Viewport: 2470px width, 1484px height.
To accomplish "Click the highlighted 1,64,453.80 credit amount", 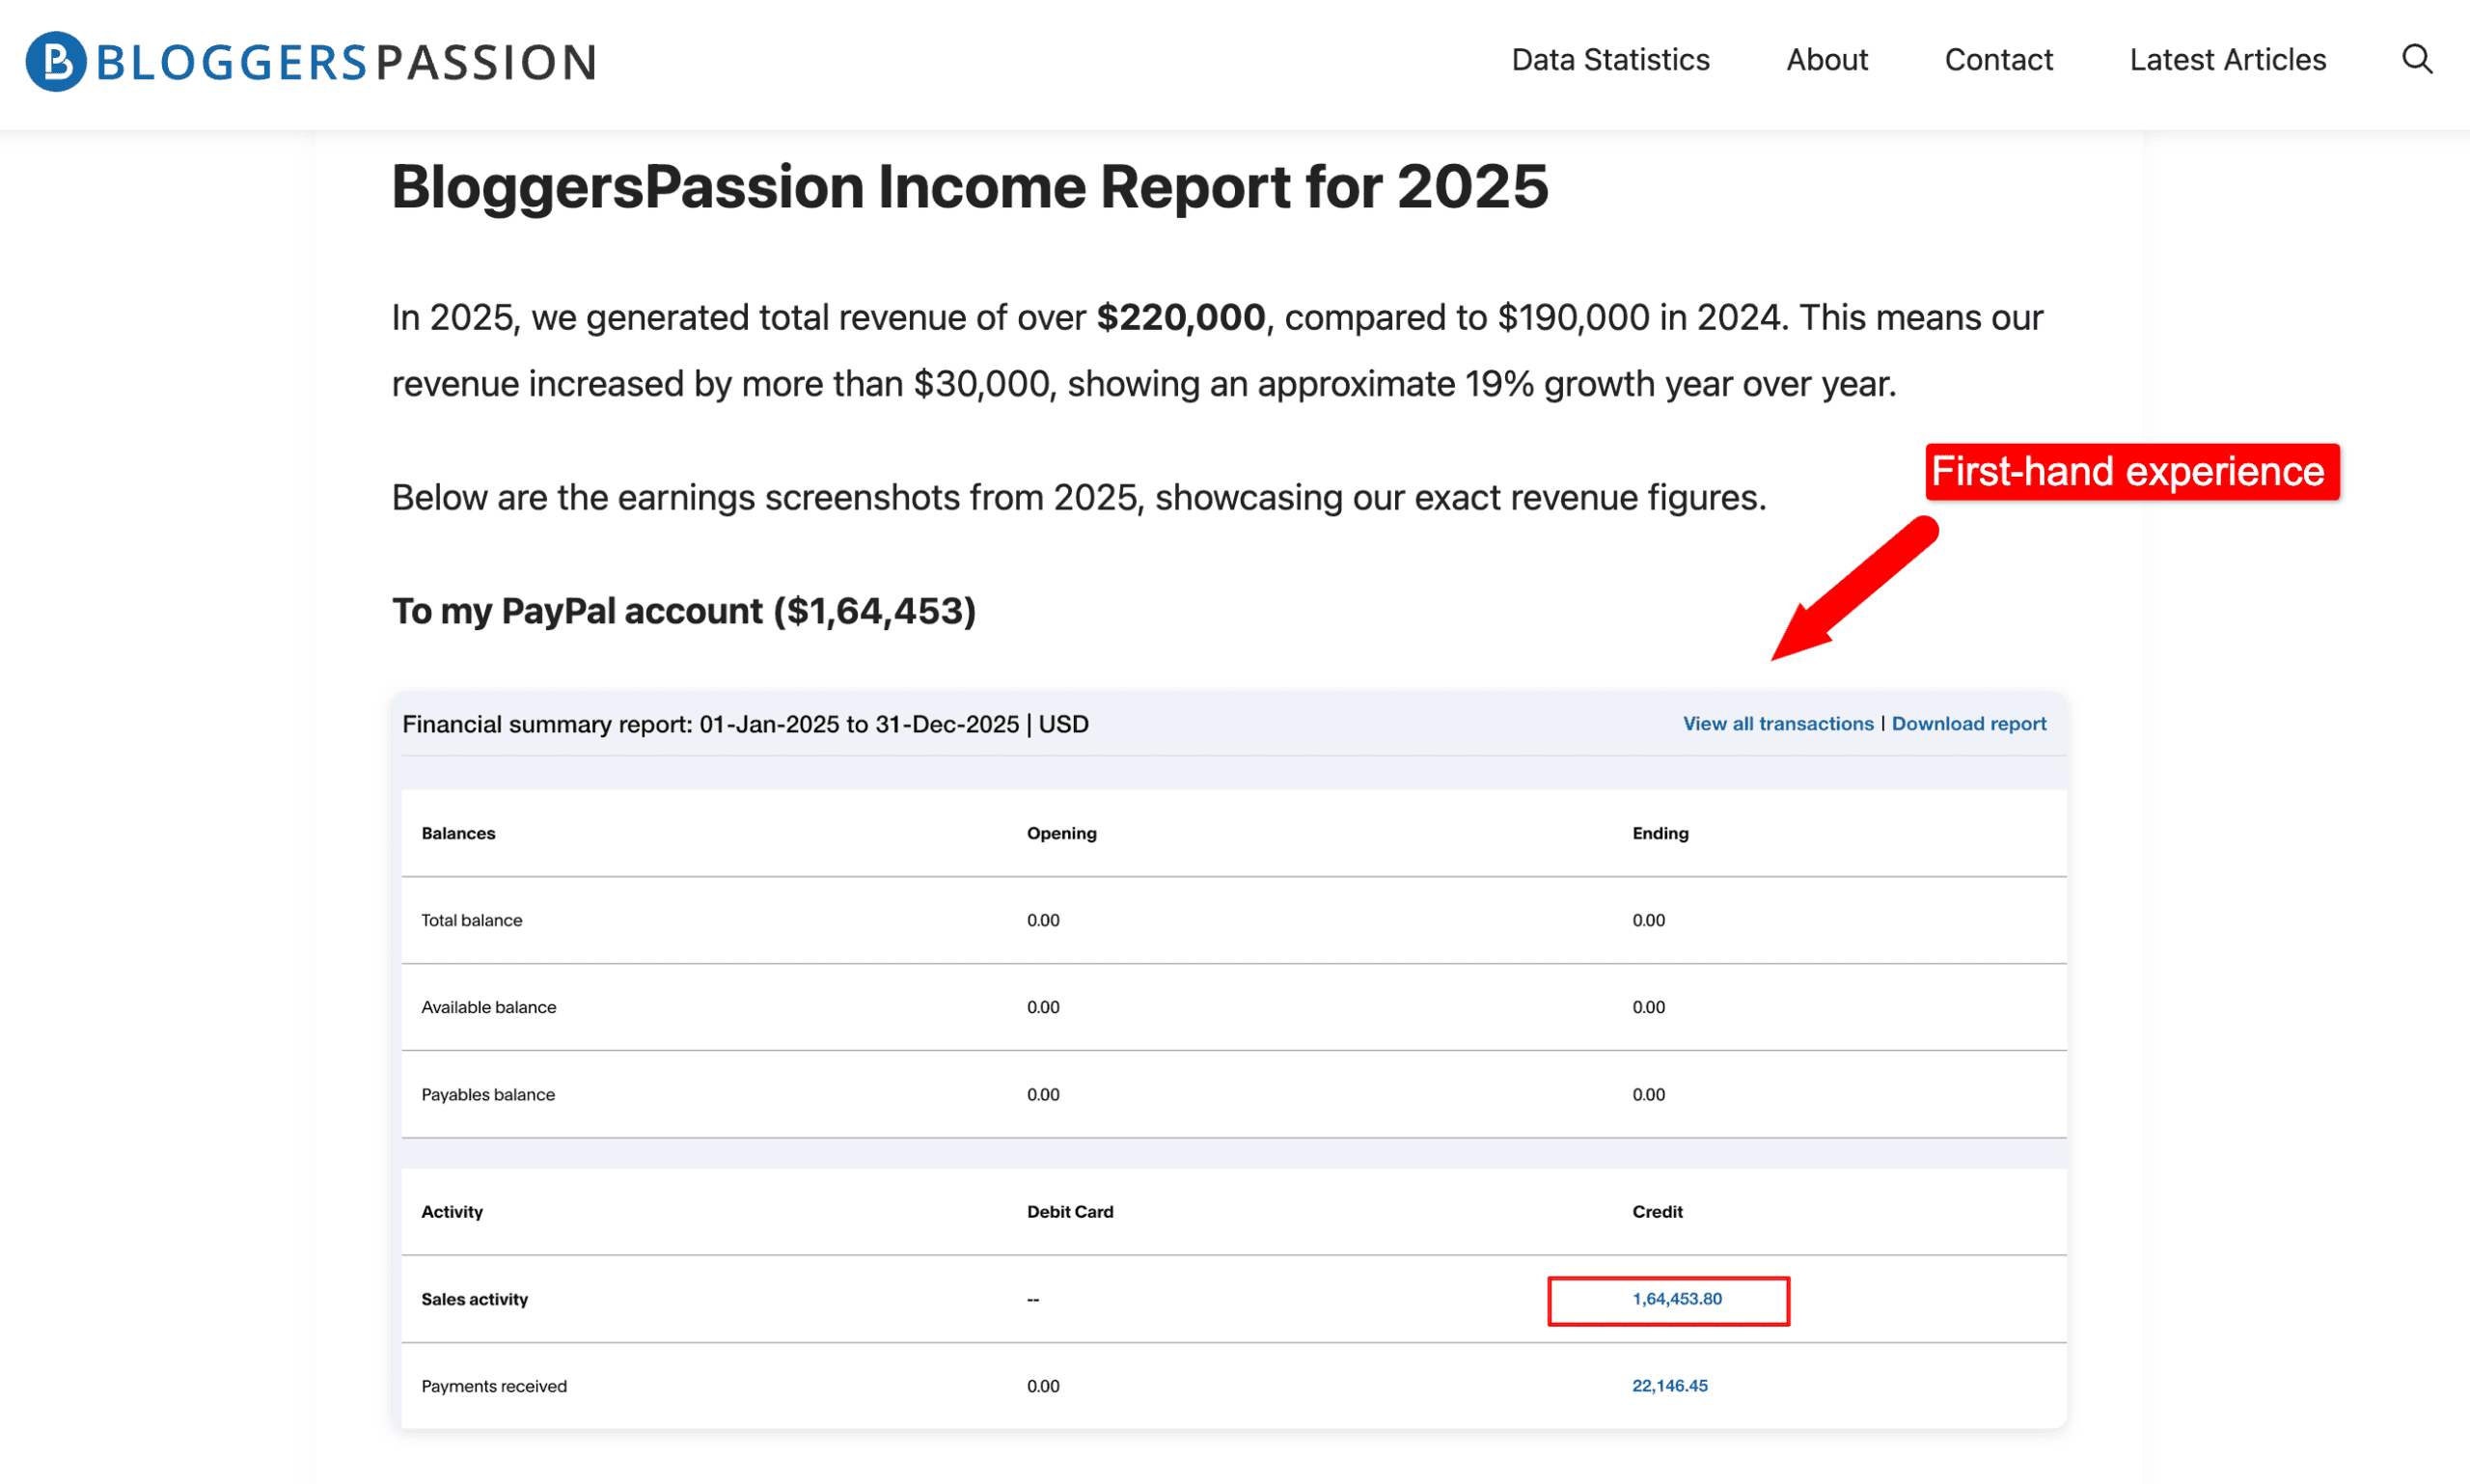I will [1668, 1299].
